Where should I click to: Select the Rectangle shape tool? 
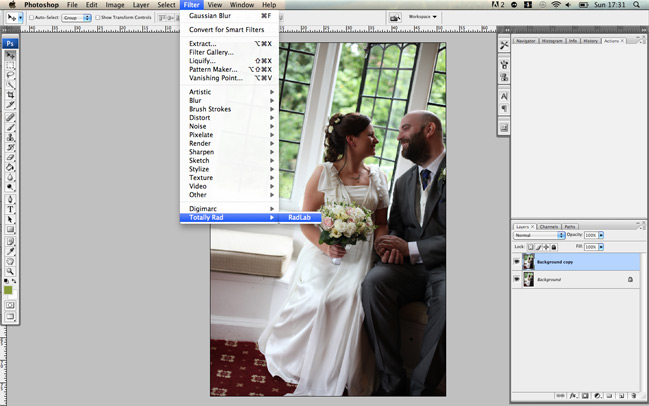(10, 229)
